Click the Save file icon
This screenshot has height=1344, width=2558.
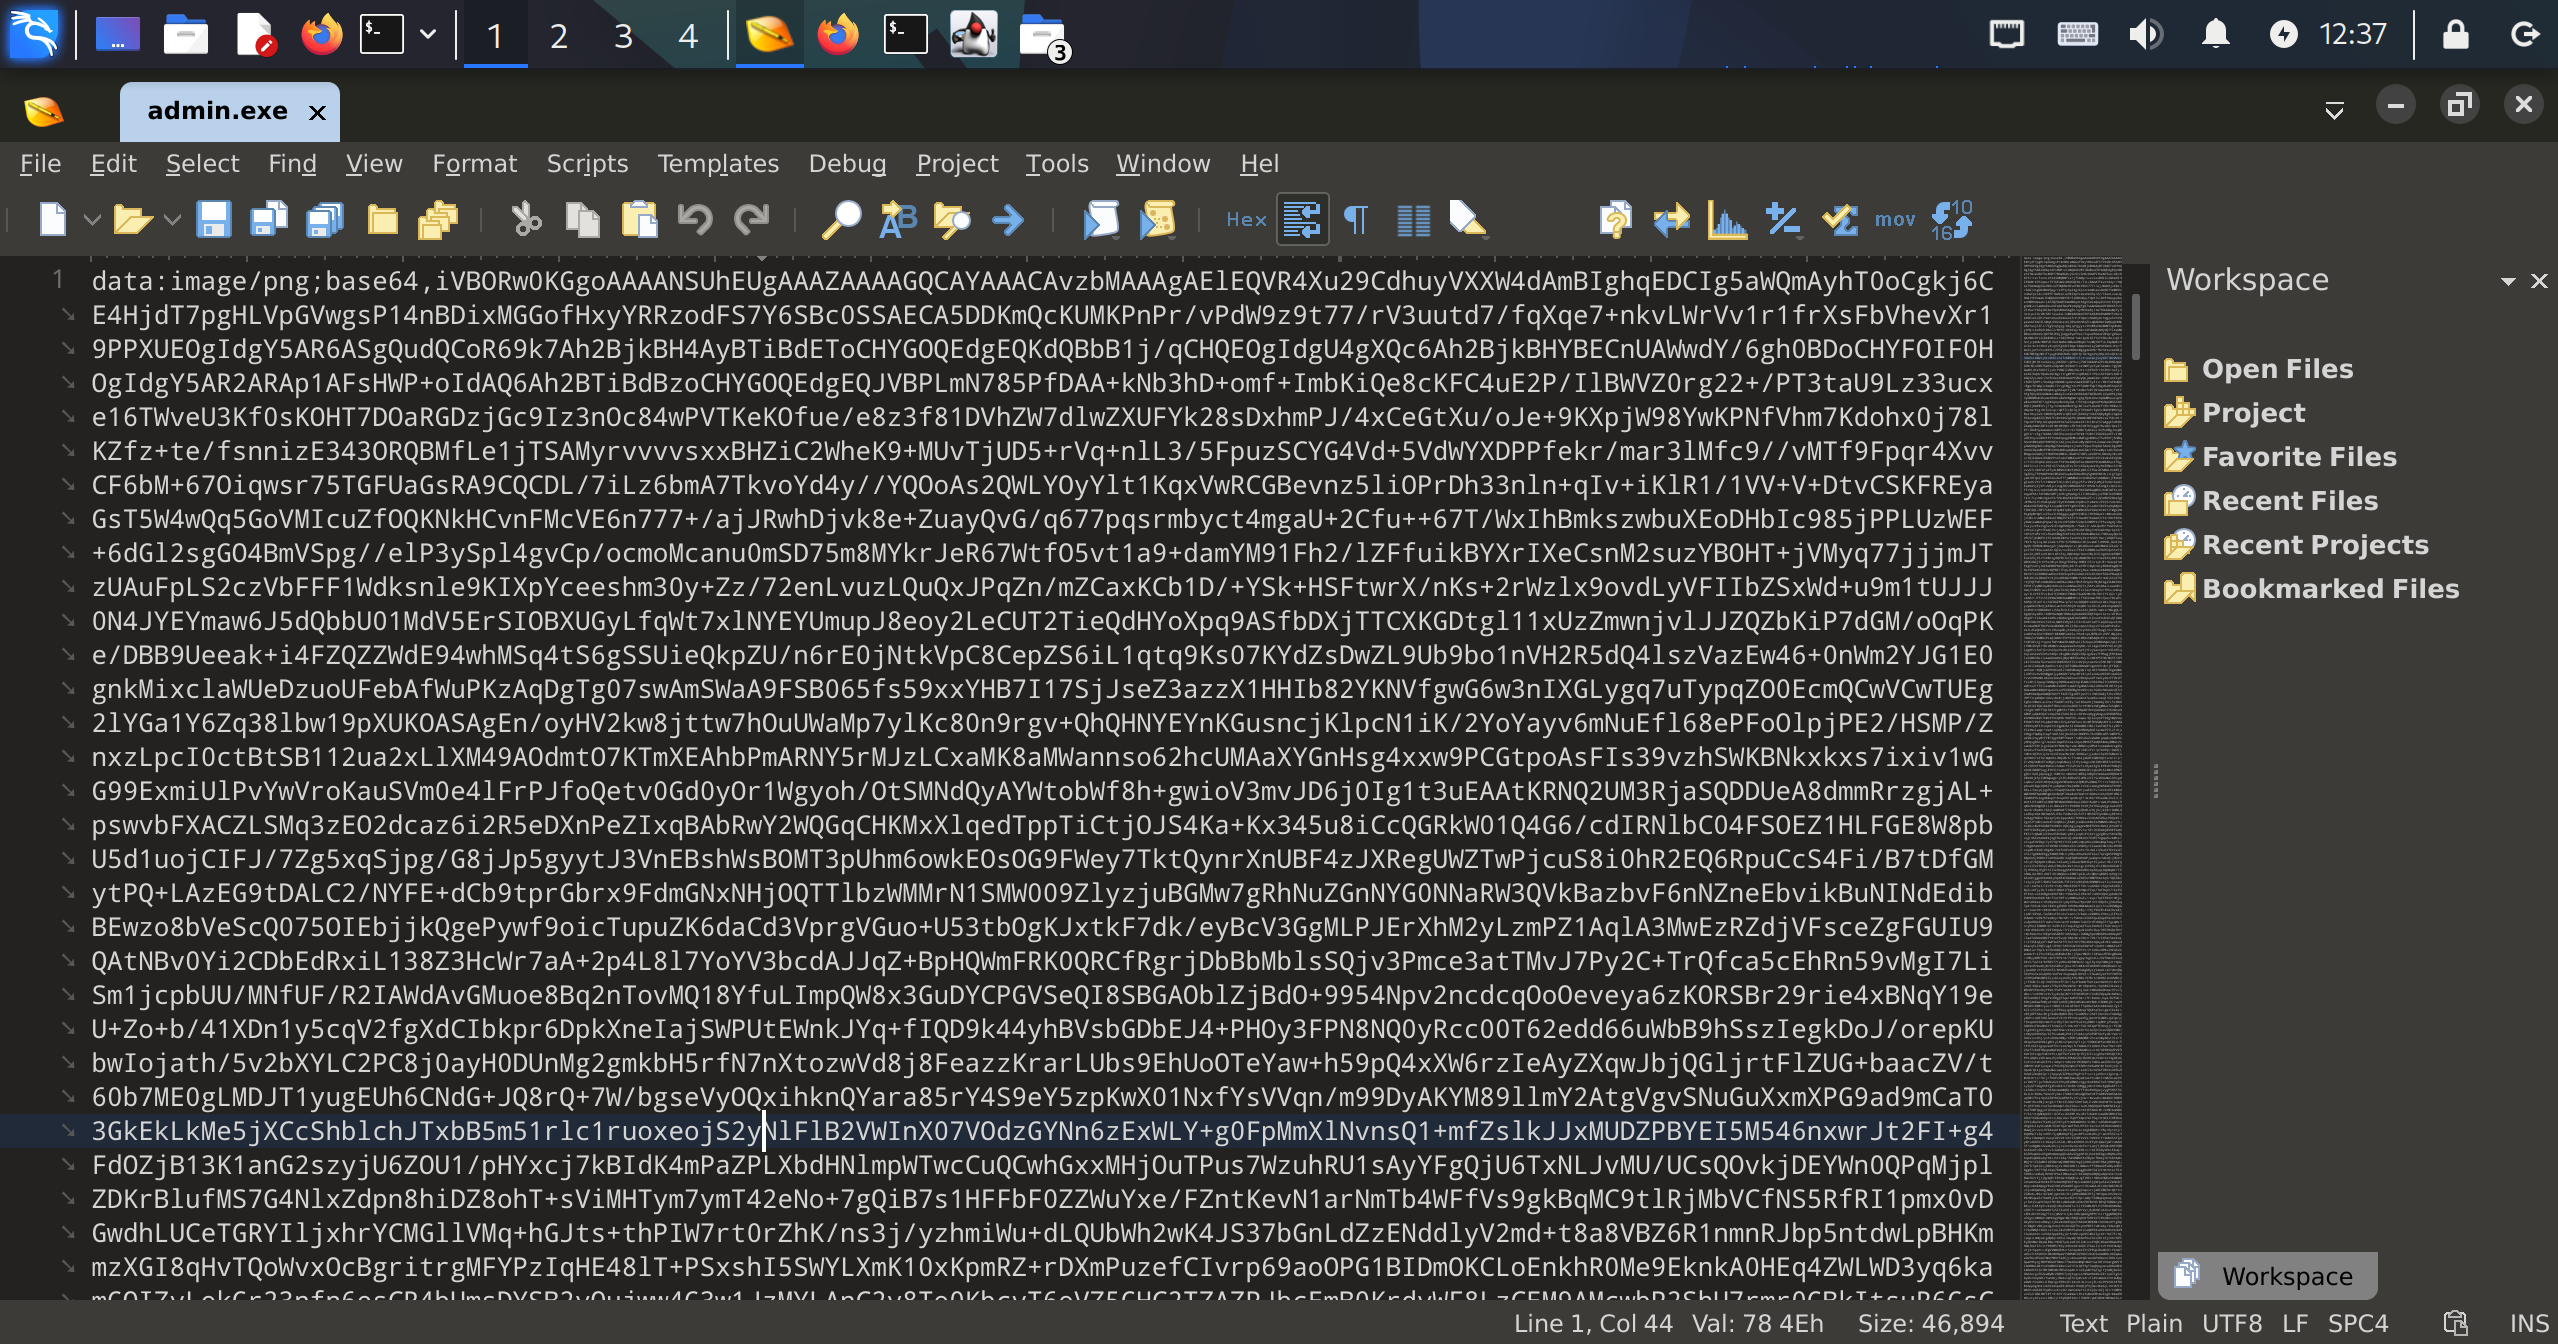[x=213, y=219]
